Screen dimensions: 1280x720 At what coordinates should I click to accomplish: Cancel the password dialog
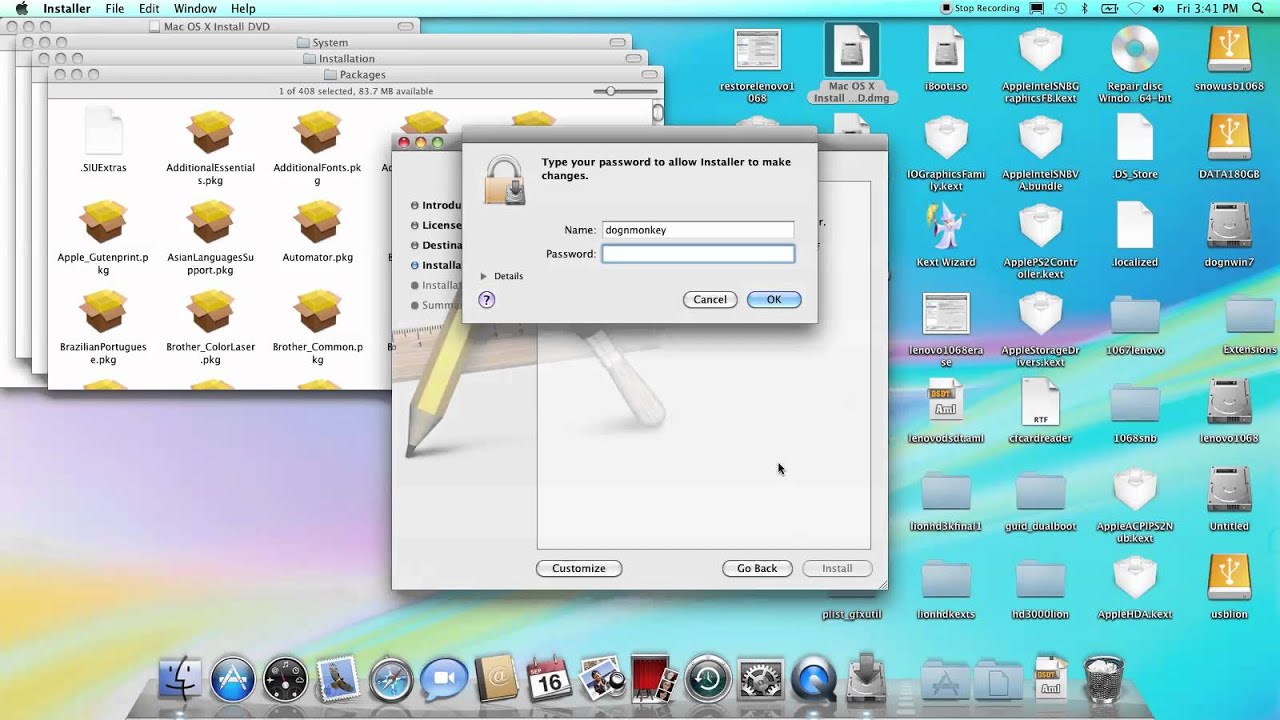710,300
